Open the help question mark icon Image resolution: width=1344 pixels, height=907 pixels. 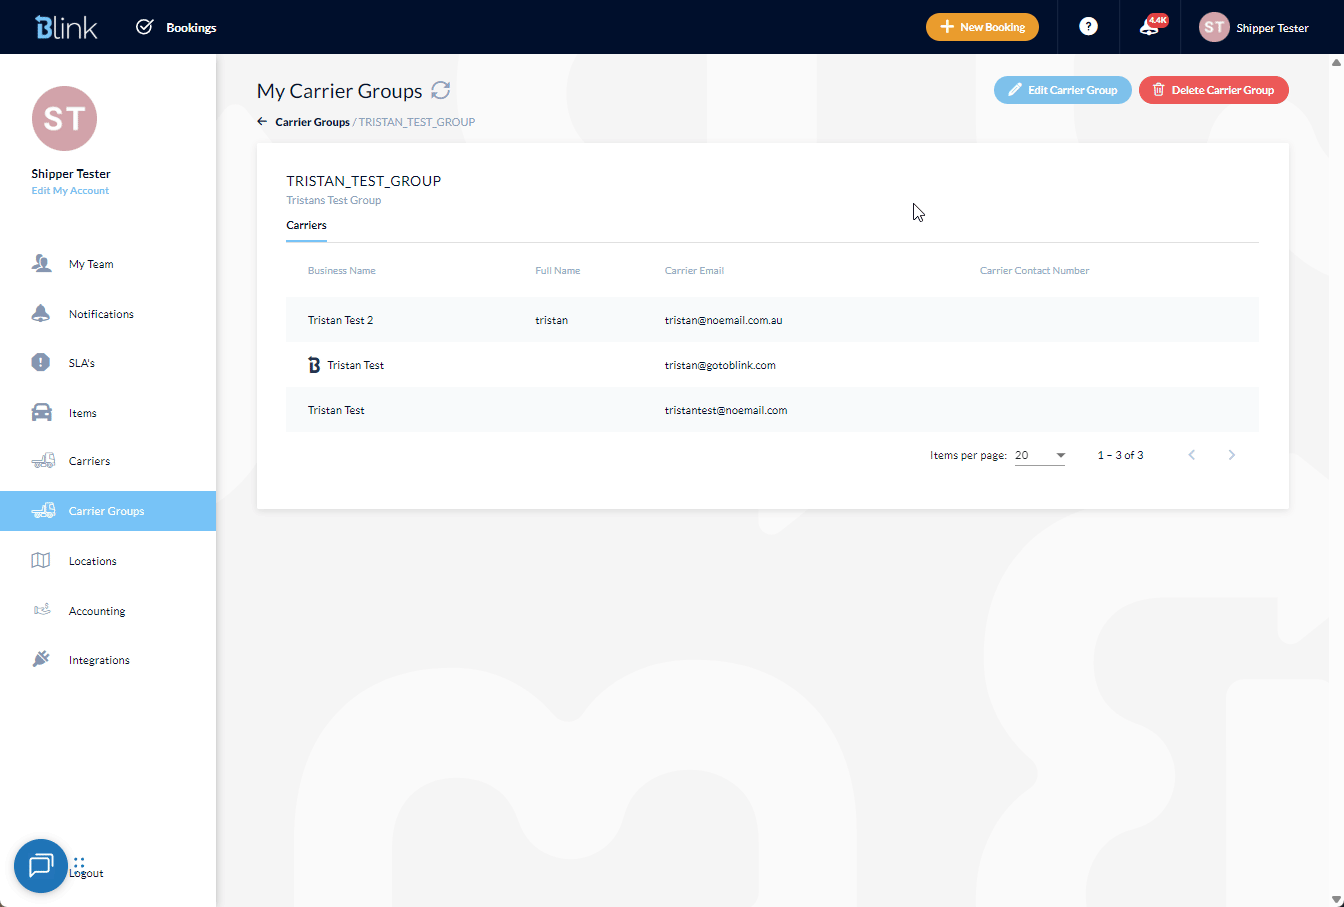tap(1089, 27)
